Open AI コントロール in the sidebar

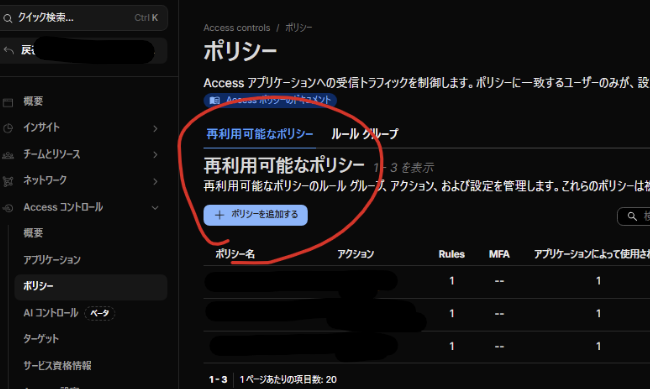click(51, 313)
